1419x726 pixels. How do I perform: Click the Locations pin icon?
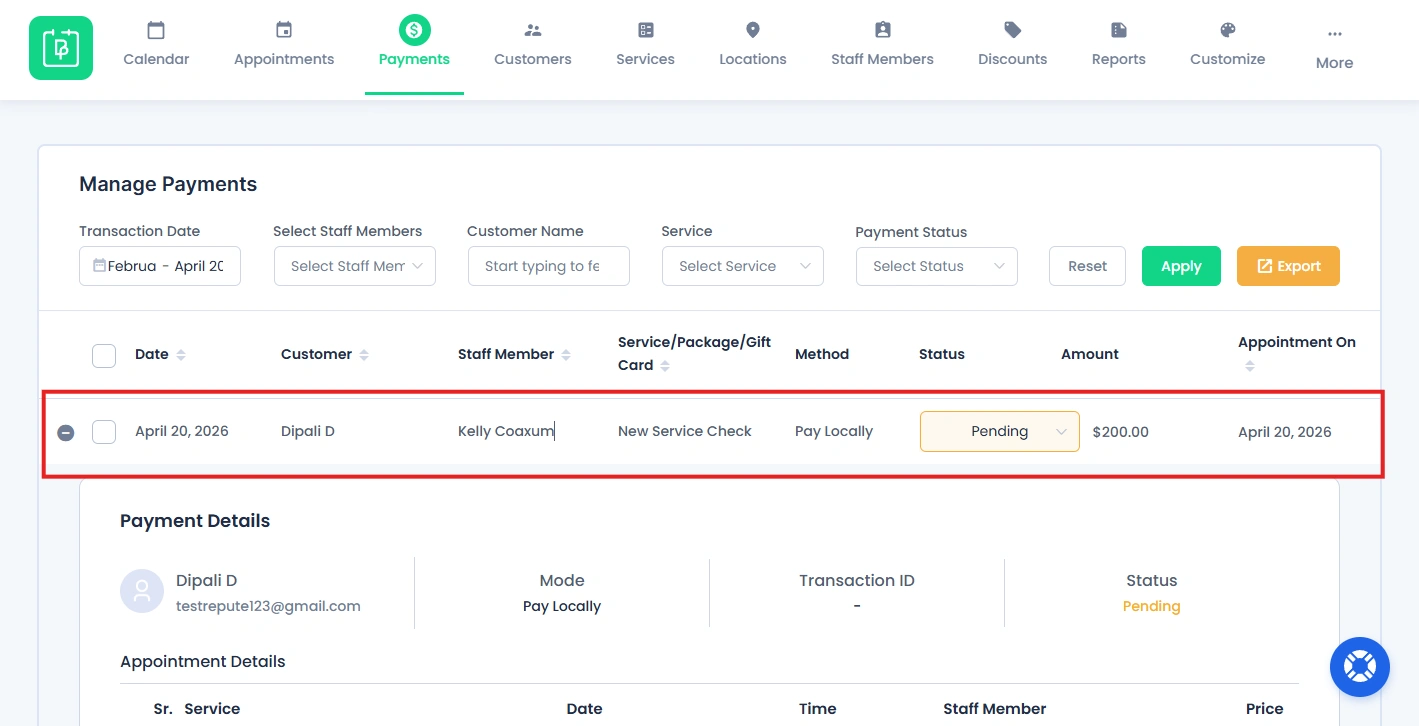point(753,30)
